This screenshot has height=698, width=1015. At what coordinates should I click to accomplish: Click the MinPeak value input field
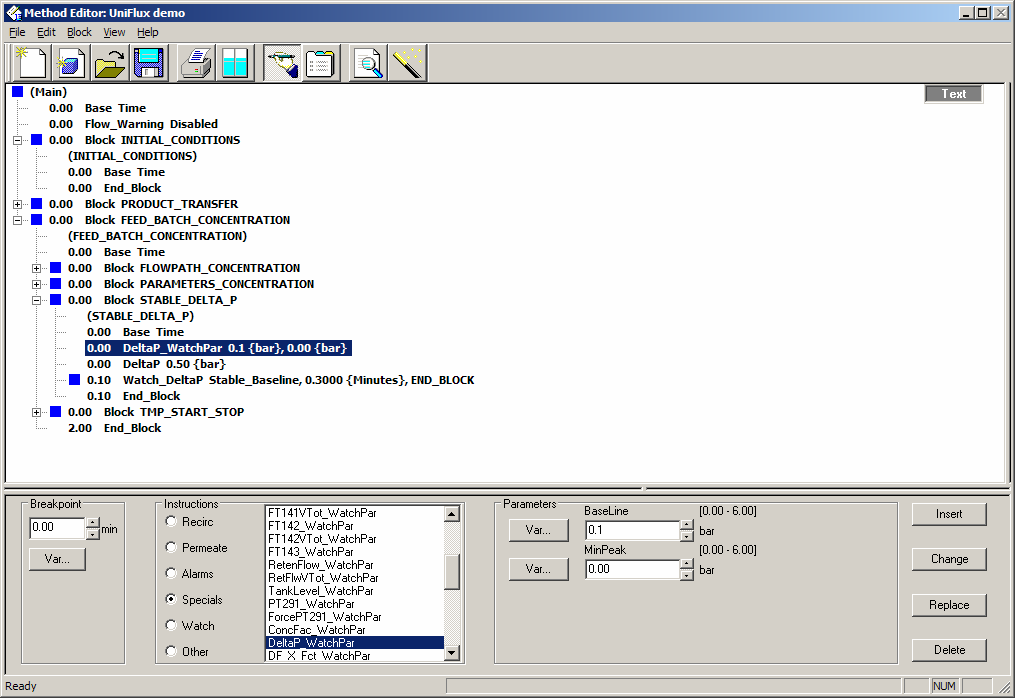[x=632, y=569]
